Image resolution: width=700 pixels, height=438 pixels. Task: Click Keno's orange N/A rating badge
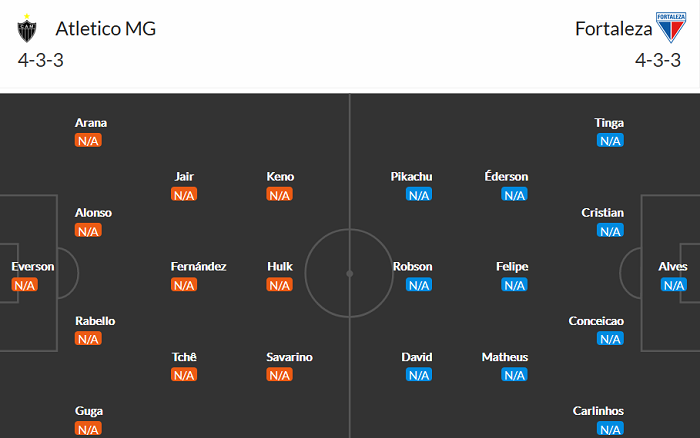(280, 195)
